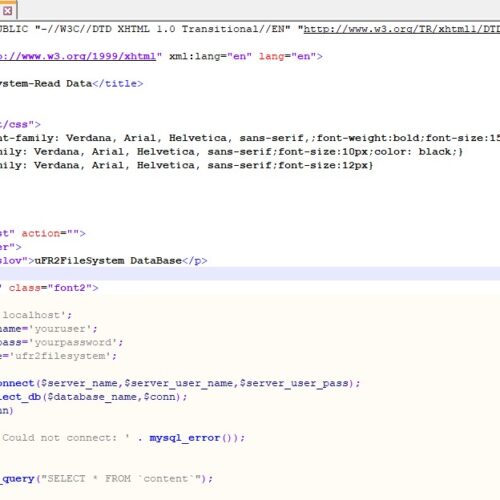Click the 'action=""' attribute
This screenshot has width=500, height=500.
(x=50, y=233)
